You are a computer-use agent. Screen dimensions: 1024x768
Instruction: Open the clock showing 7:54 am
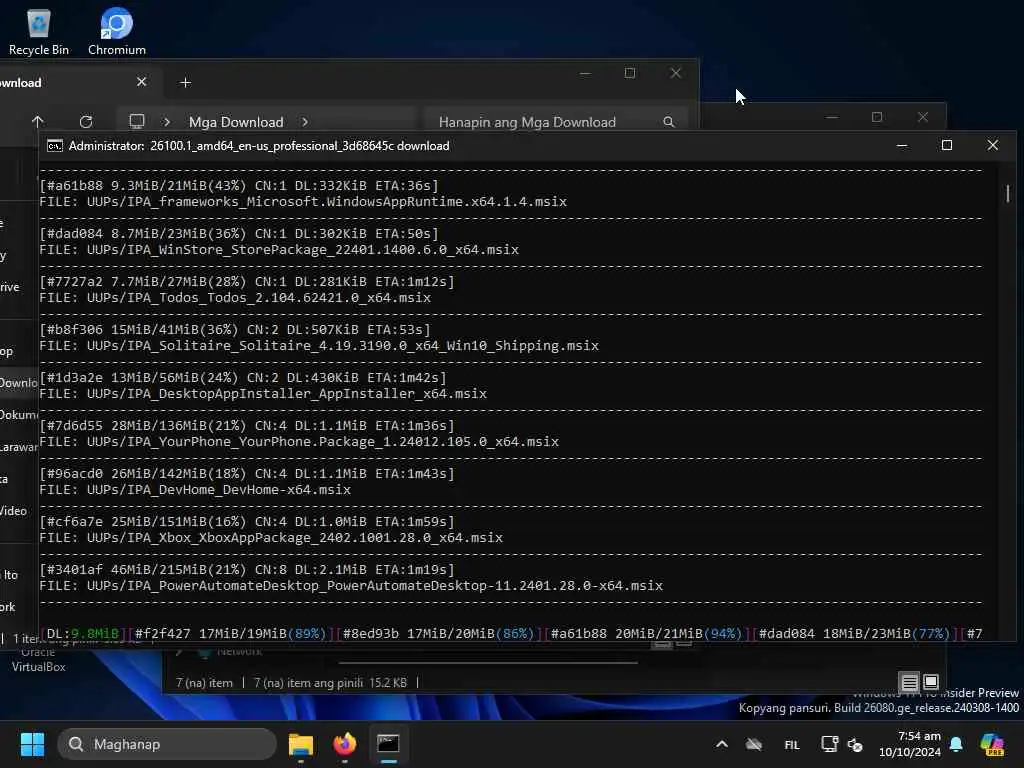[x=910, y=744]
